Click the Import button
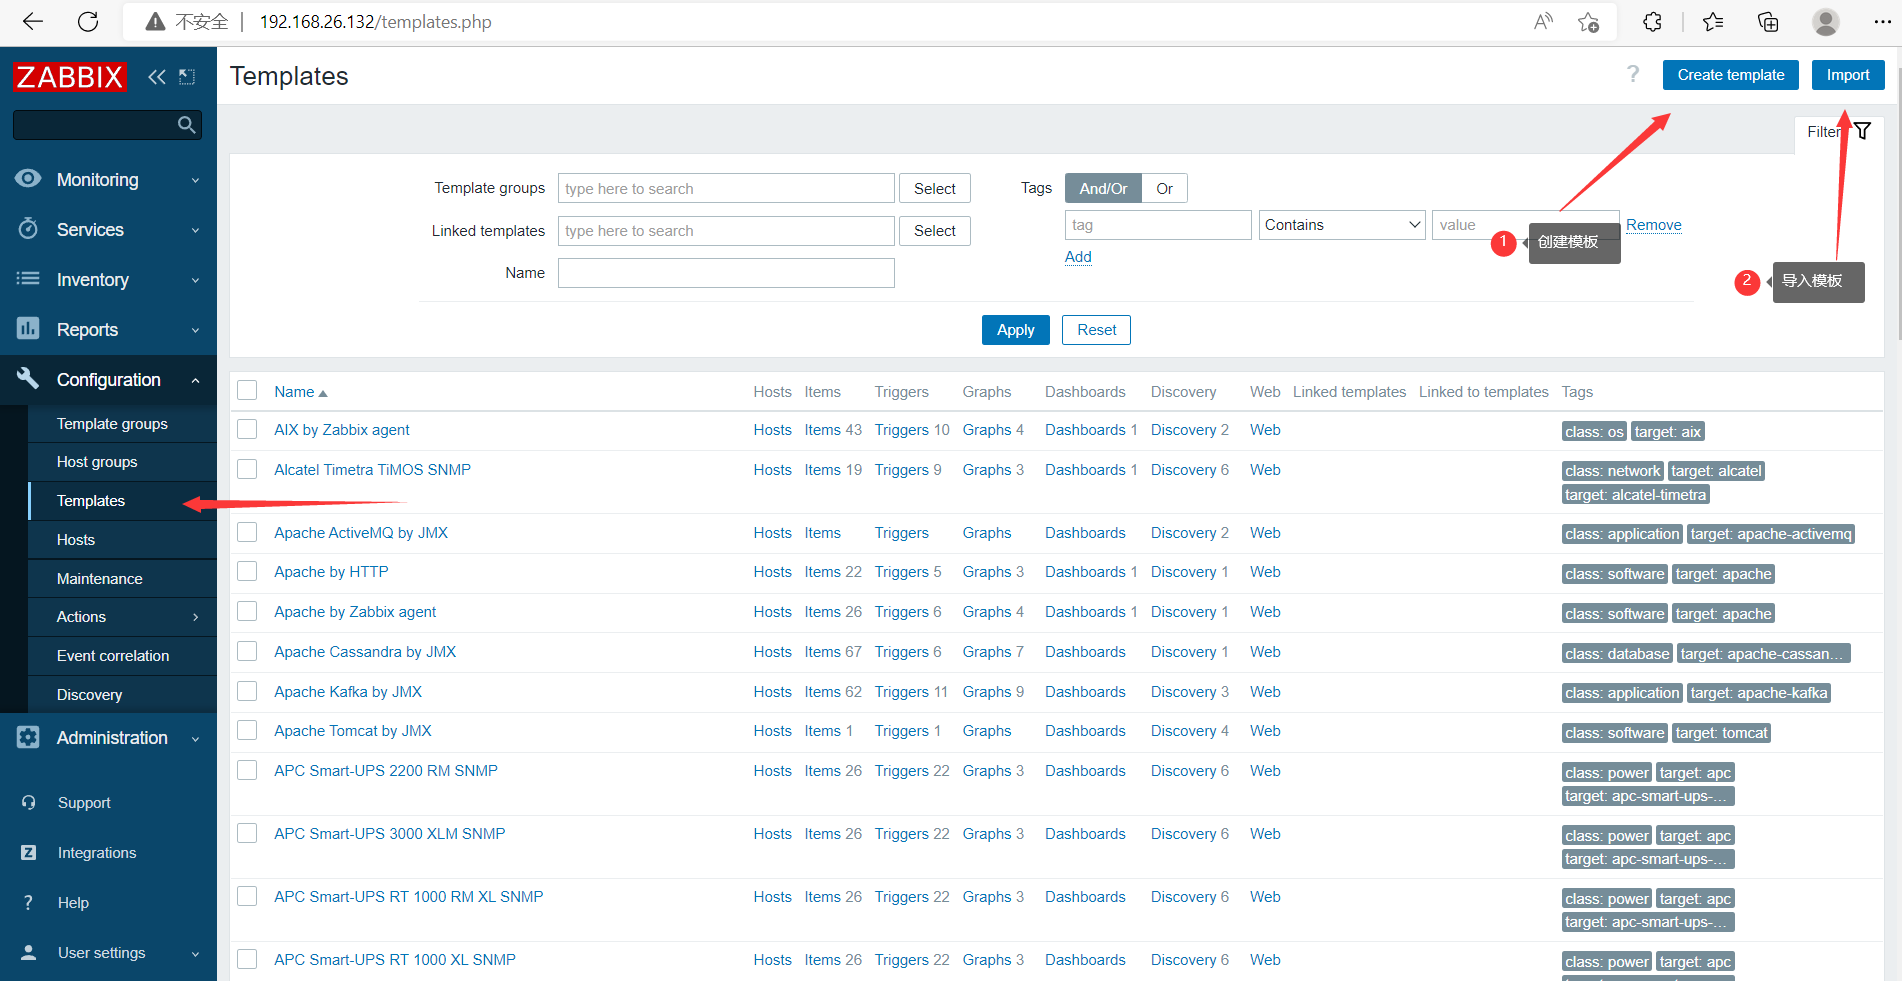Viewport: 1902px width, 981px height. point(1848,75)
